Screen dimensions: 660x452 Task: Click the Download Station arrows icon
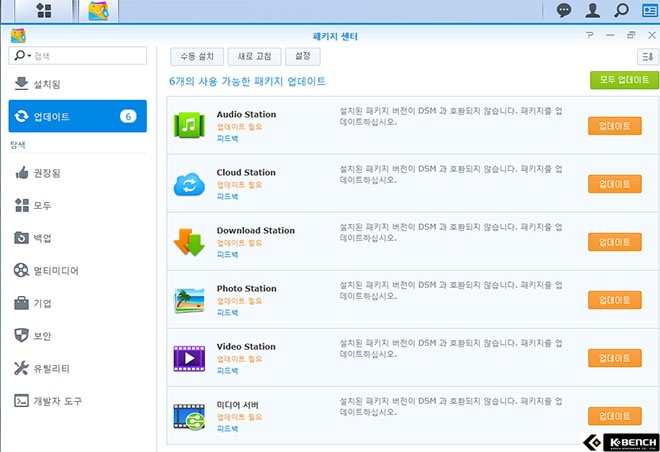pos(189,242)
